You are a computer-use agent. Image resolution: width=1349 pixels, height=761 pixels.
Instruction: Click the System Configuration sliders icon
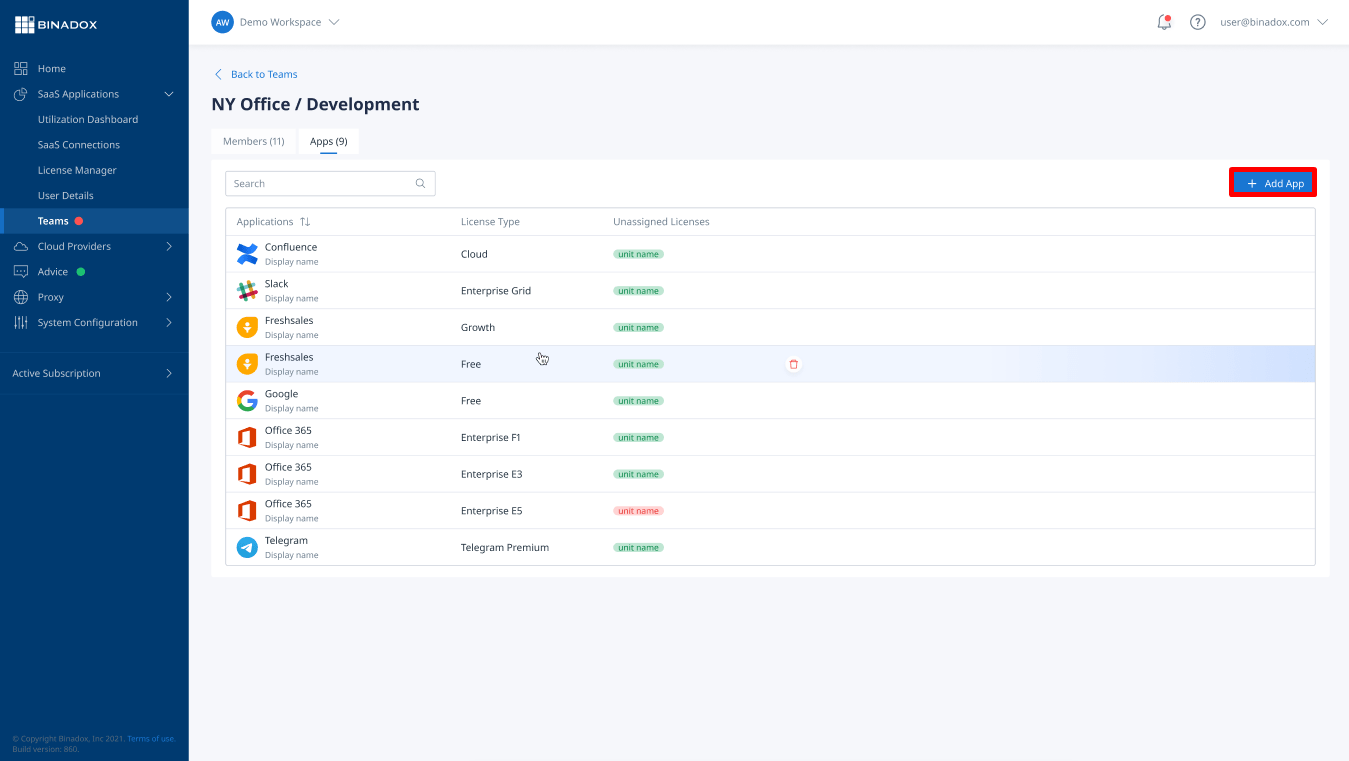click(20, 323)
